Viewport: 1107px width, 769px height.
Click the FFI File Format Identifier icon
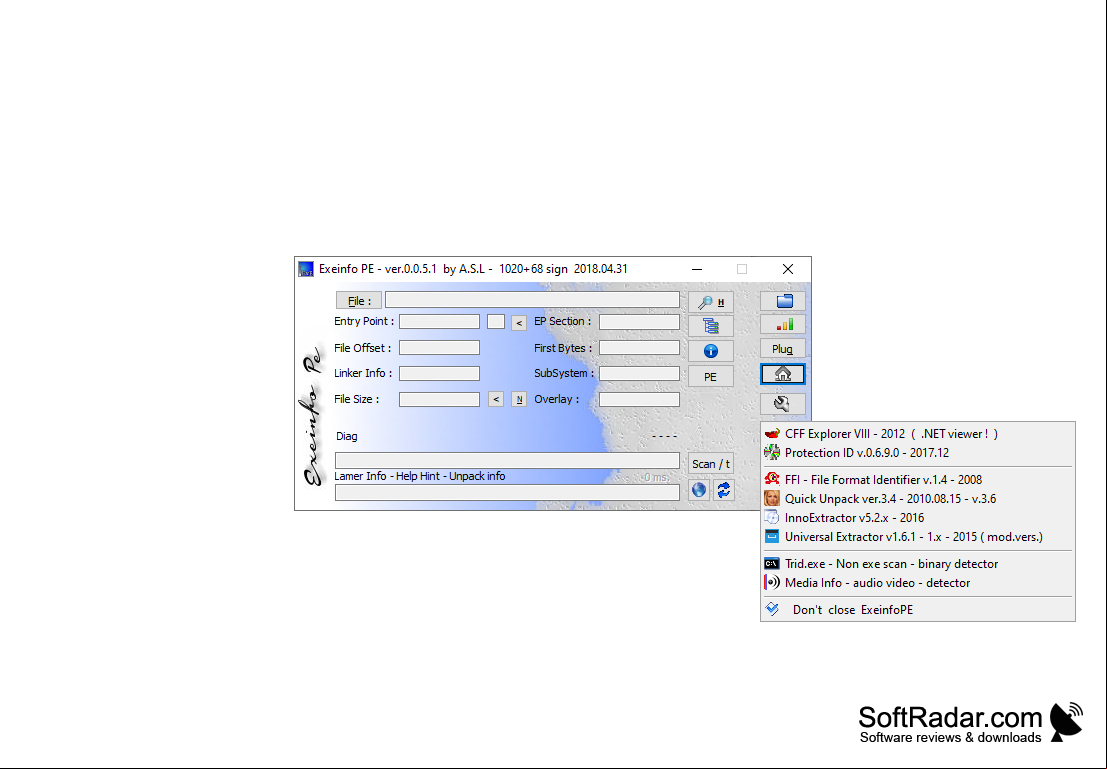coord(772,479)
